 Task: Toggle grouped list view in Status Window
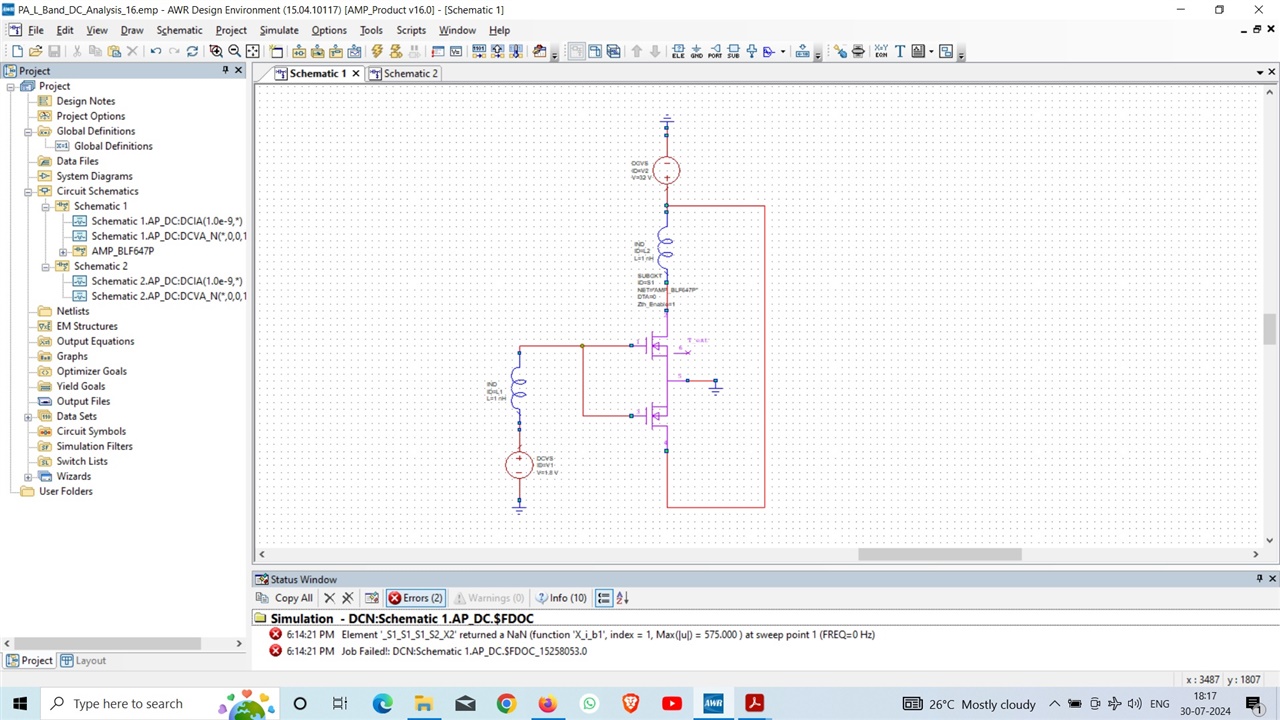tap(603, 598)
